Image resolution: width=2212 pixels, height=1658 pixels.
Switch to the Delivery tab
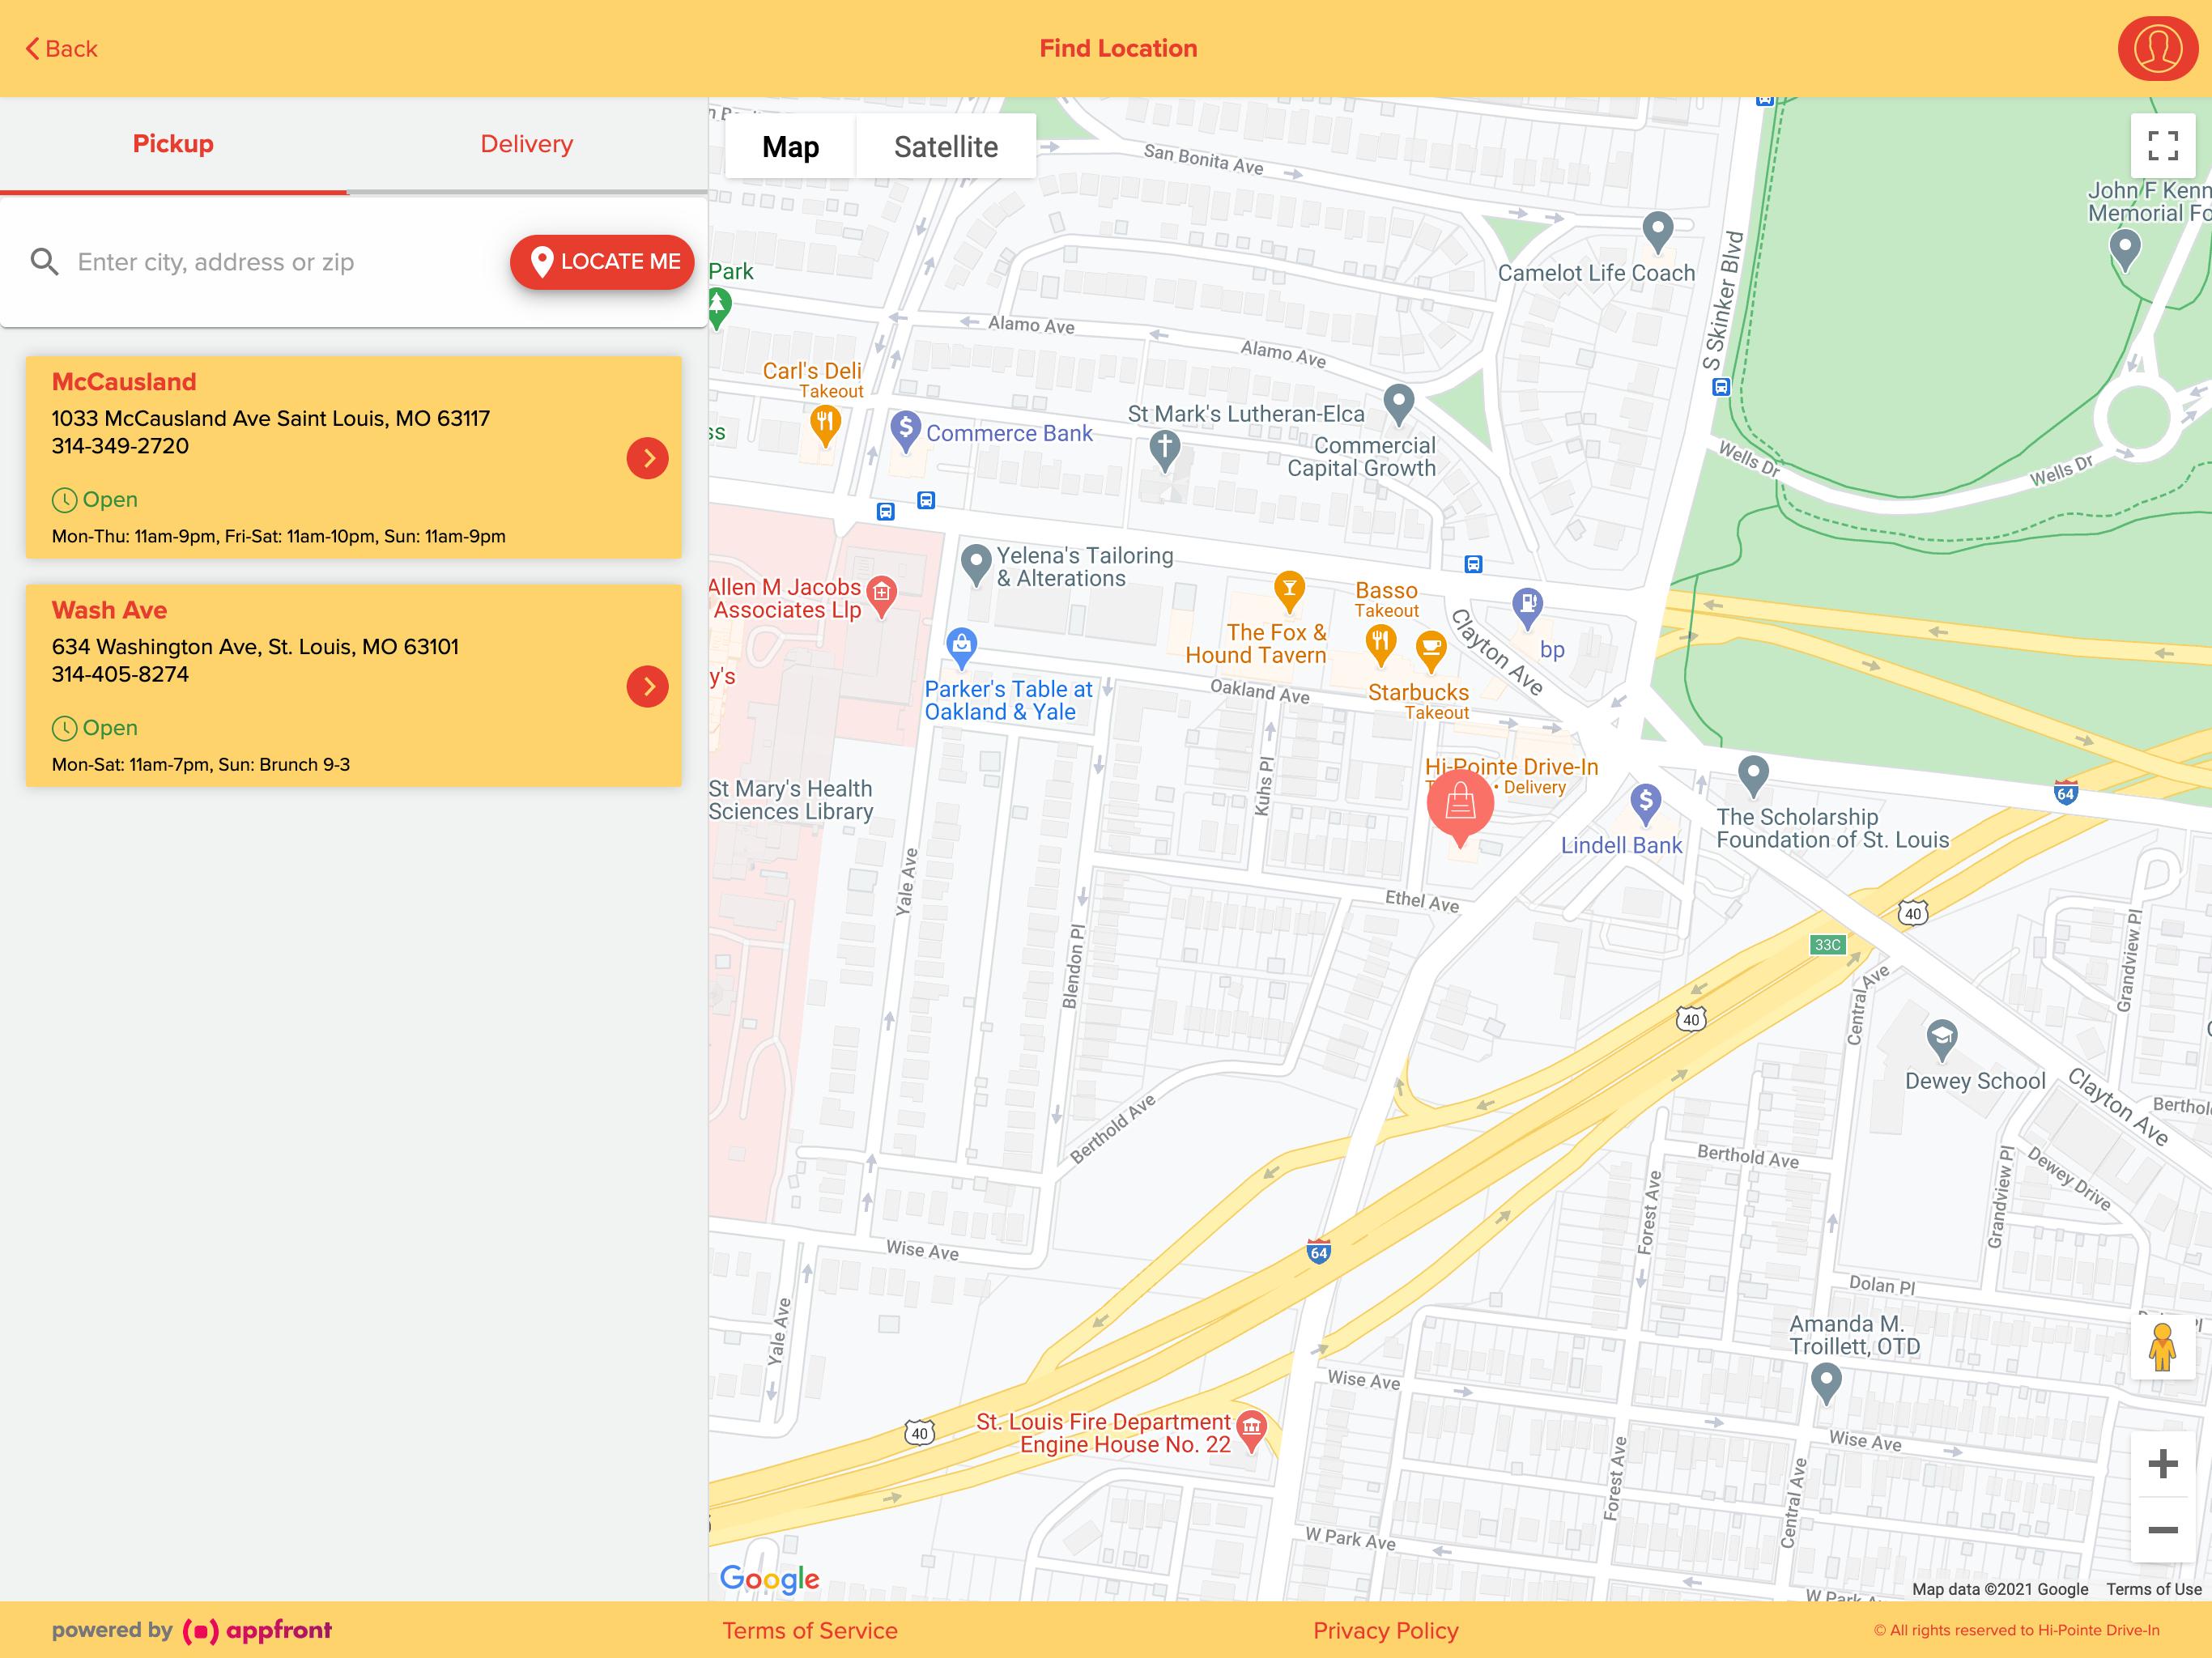click(527, 144)
